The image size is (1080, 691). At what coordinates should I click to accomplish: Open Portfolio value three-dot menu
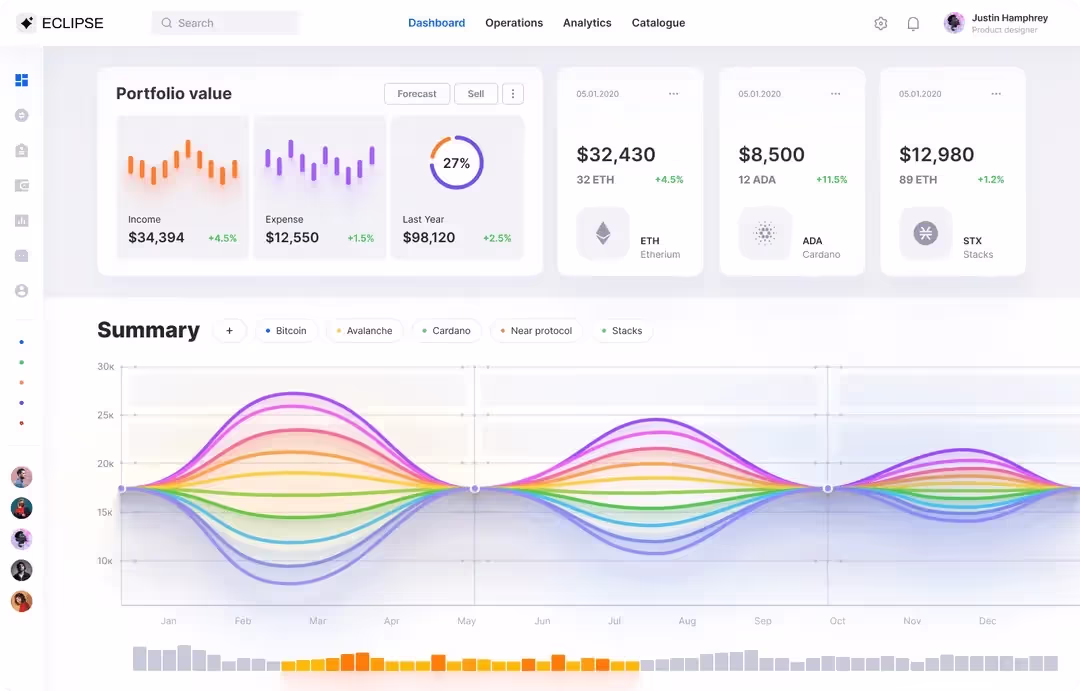[513, 94]
